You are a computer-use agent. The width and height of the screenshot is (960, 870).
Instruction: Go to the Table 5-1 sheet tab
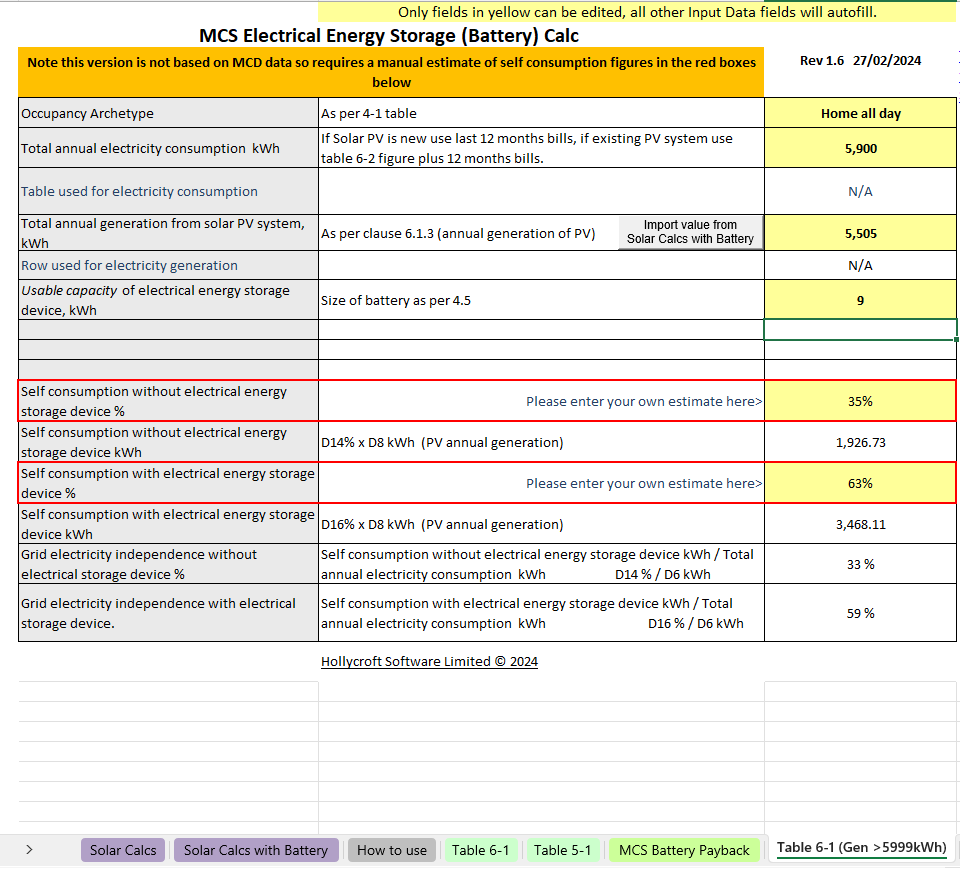pyautogui.click(x=562, y=850)
